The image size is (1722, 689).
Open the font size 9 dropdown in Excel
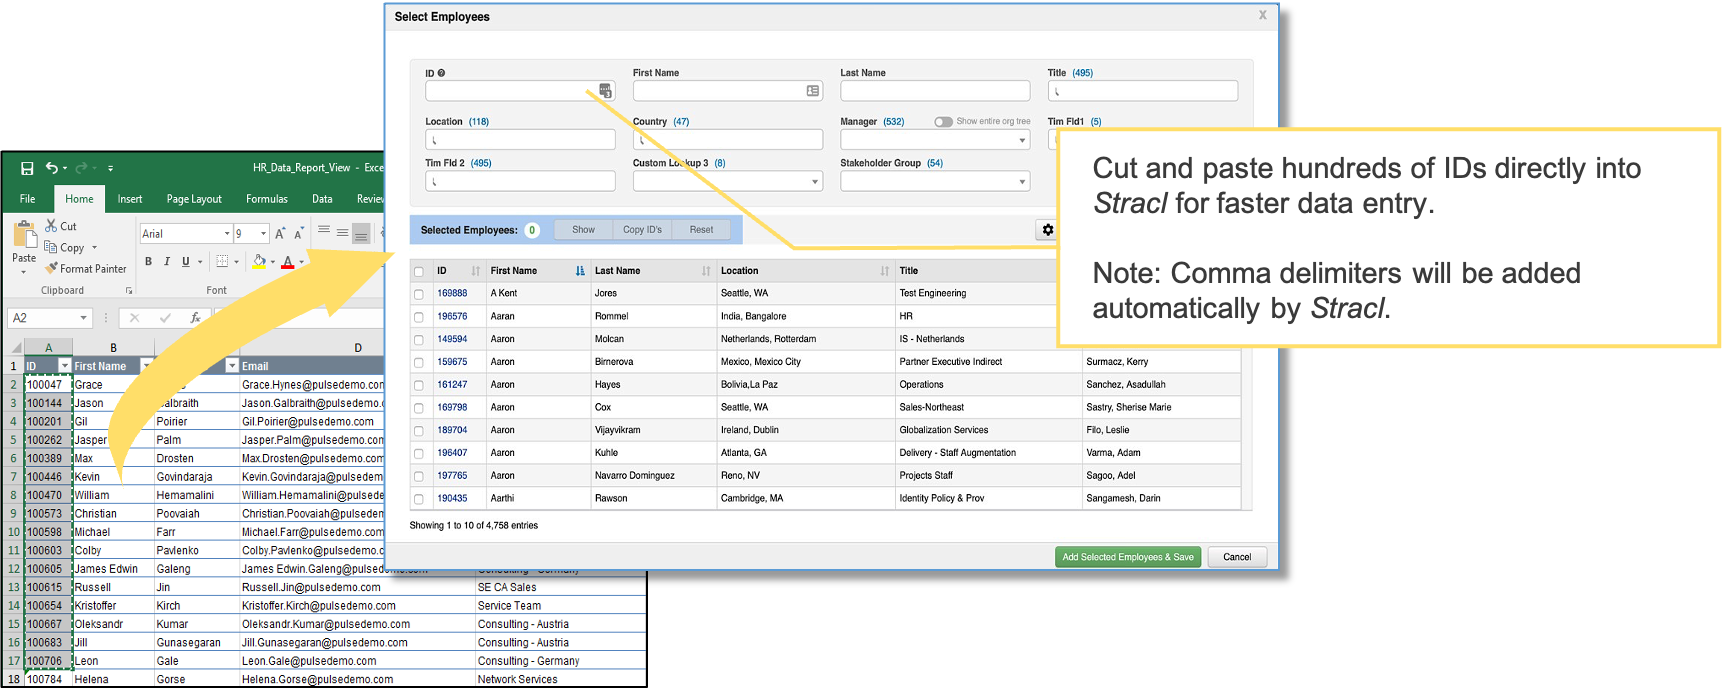[263, 234]
